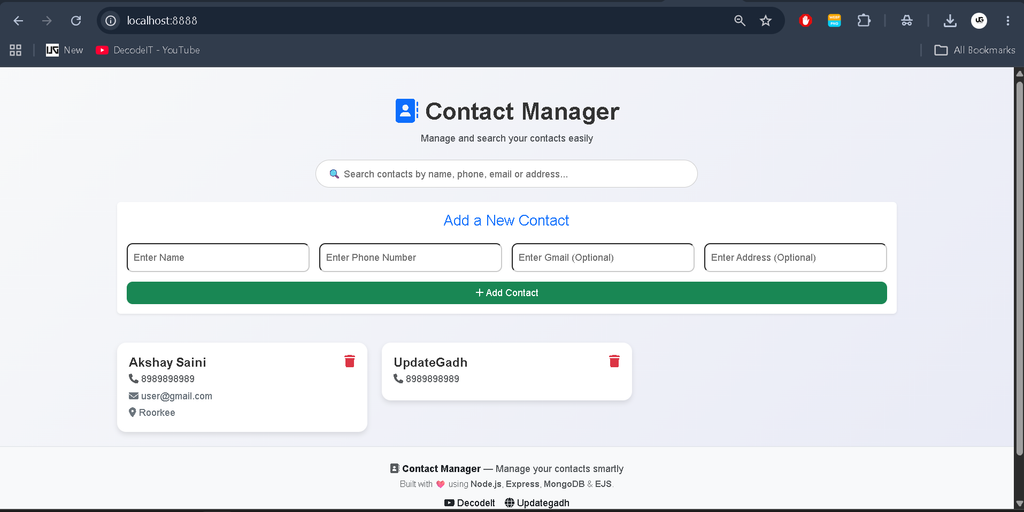Click the page vertical scrollbar thumb
Screen dimensions: 1024x512
1019,268
